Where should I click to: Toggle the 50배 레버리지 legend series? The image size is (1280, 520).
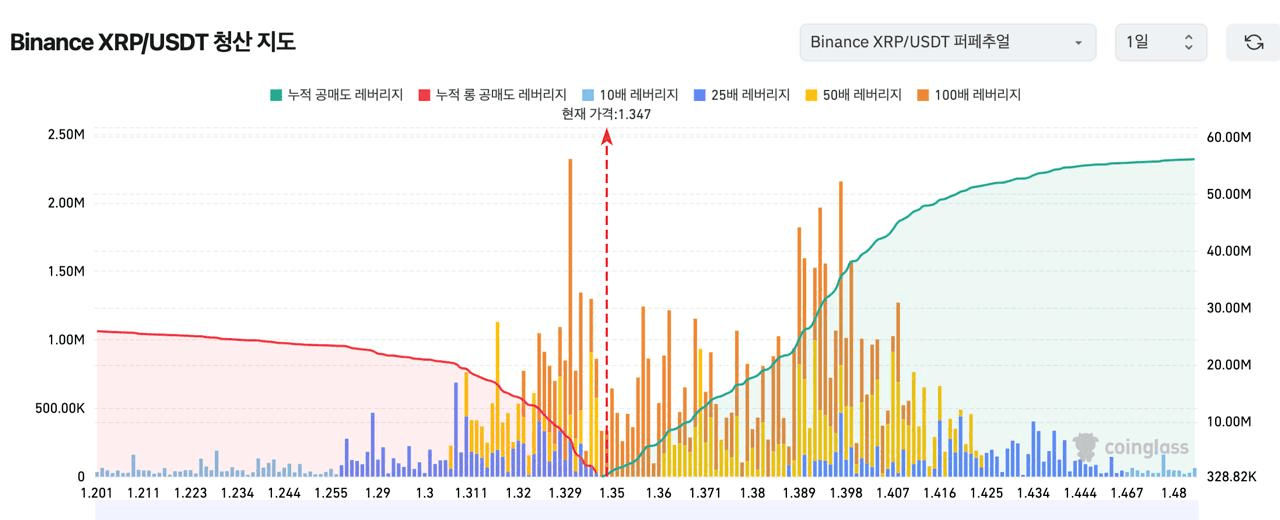click(853, 95)
